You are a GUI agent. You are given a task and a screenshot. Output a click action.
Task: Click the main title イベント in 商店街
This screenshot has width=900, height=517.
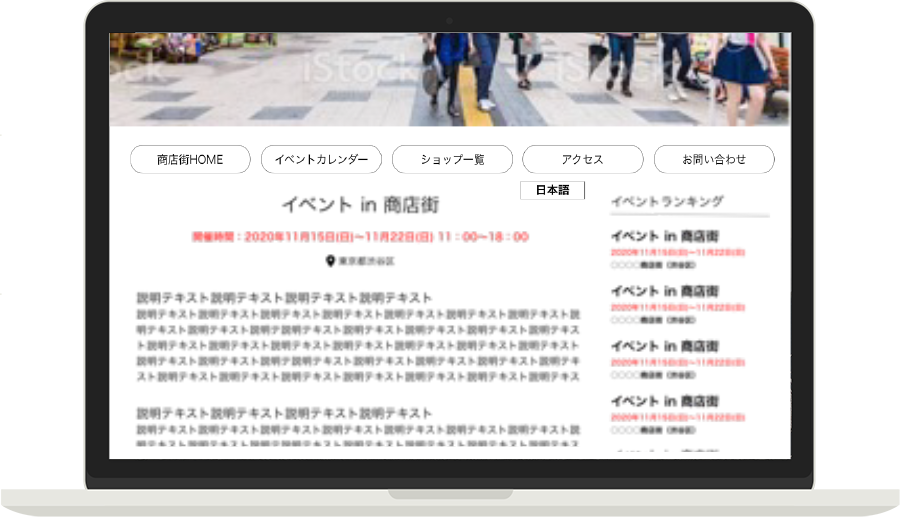(360, 205)
